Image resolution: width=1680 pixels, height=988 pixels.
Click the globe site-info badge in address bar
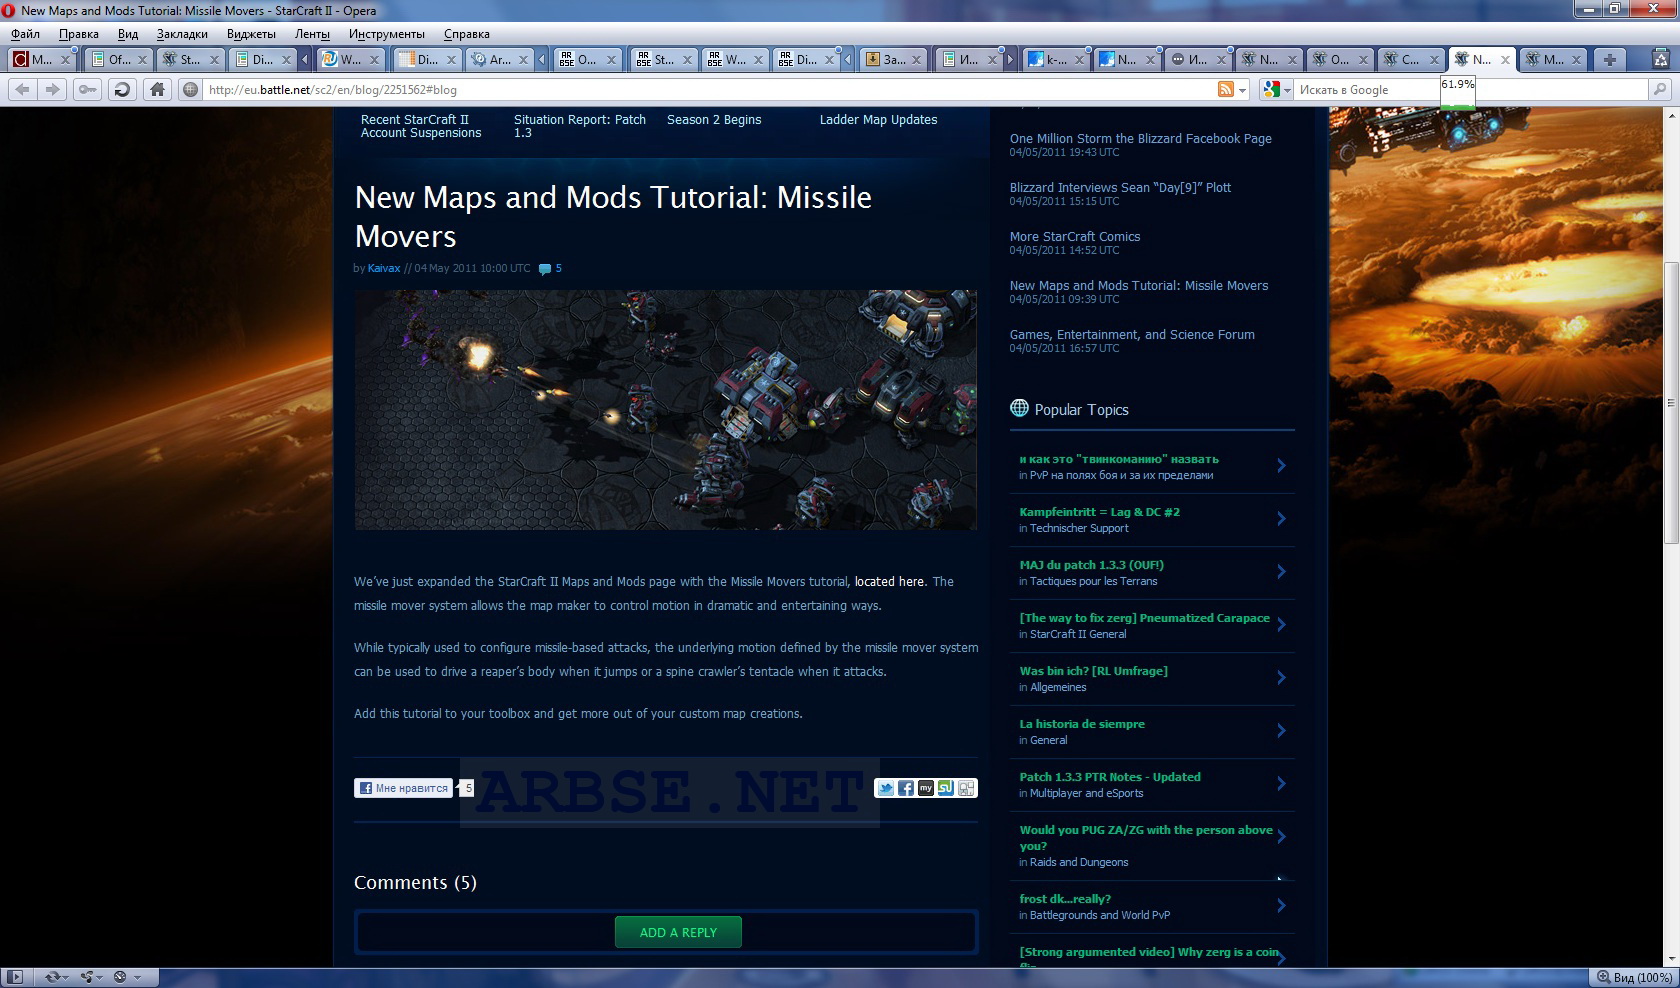pyautogui.click(x=190, y=90)
